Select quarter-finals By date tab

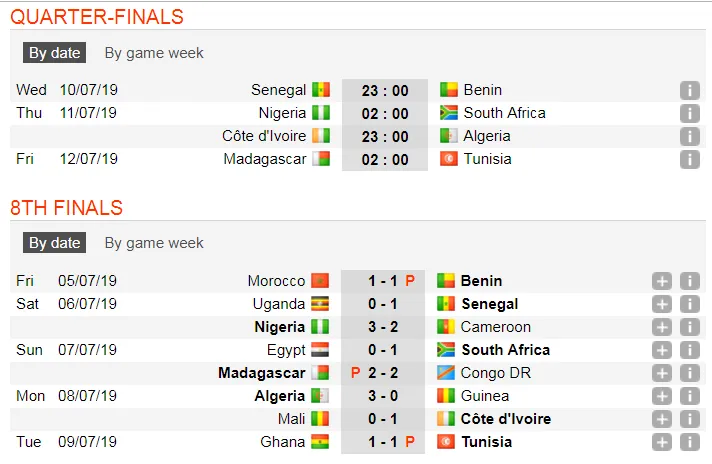click(x=54, y=53)
